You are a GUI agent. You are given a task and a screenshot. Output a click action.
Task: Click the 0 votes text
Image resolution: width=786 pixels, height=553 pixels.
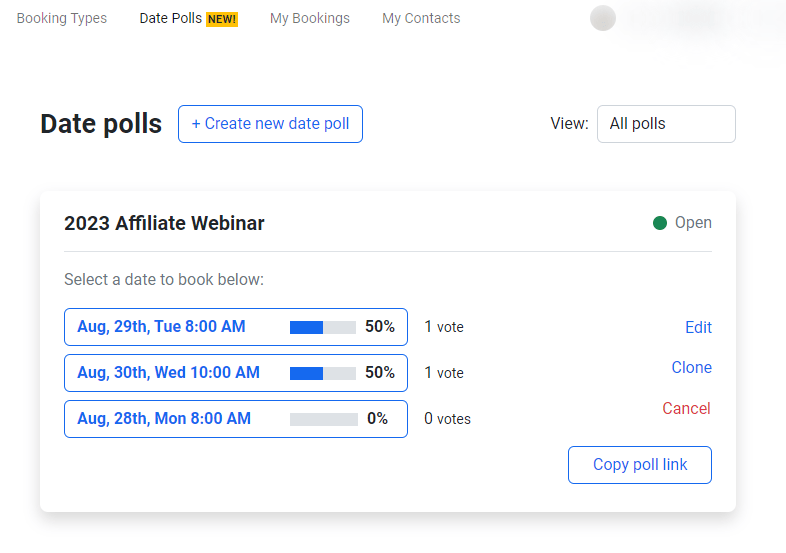click(x=447, y=419)
